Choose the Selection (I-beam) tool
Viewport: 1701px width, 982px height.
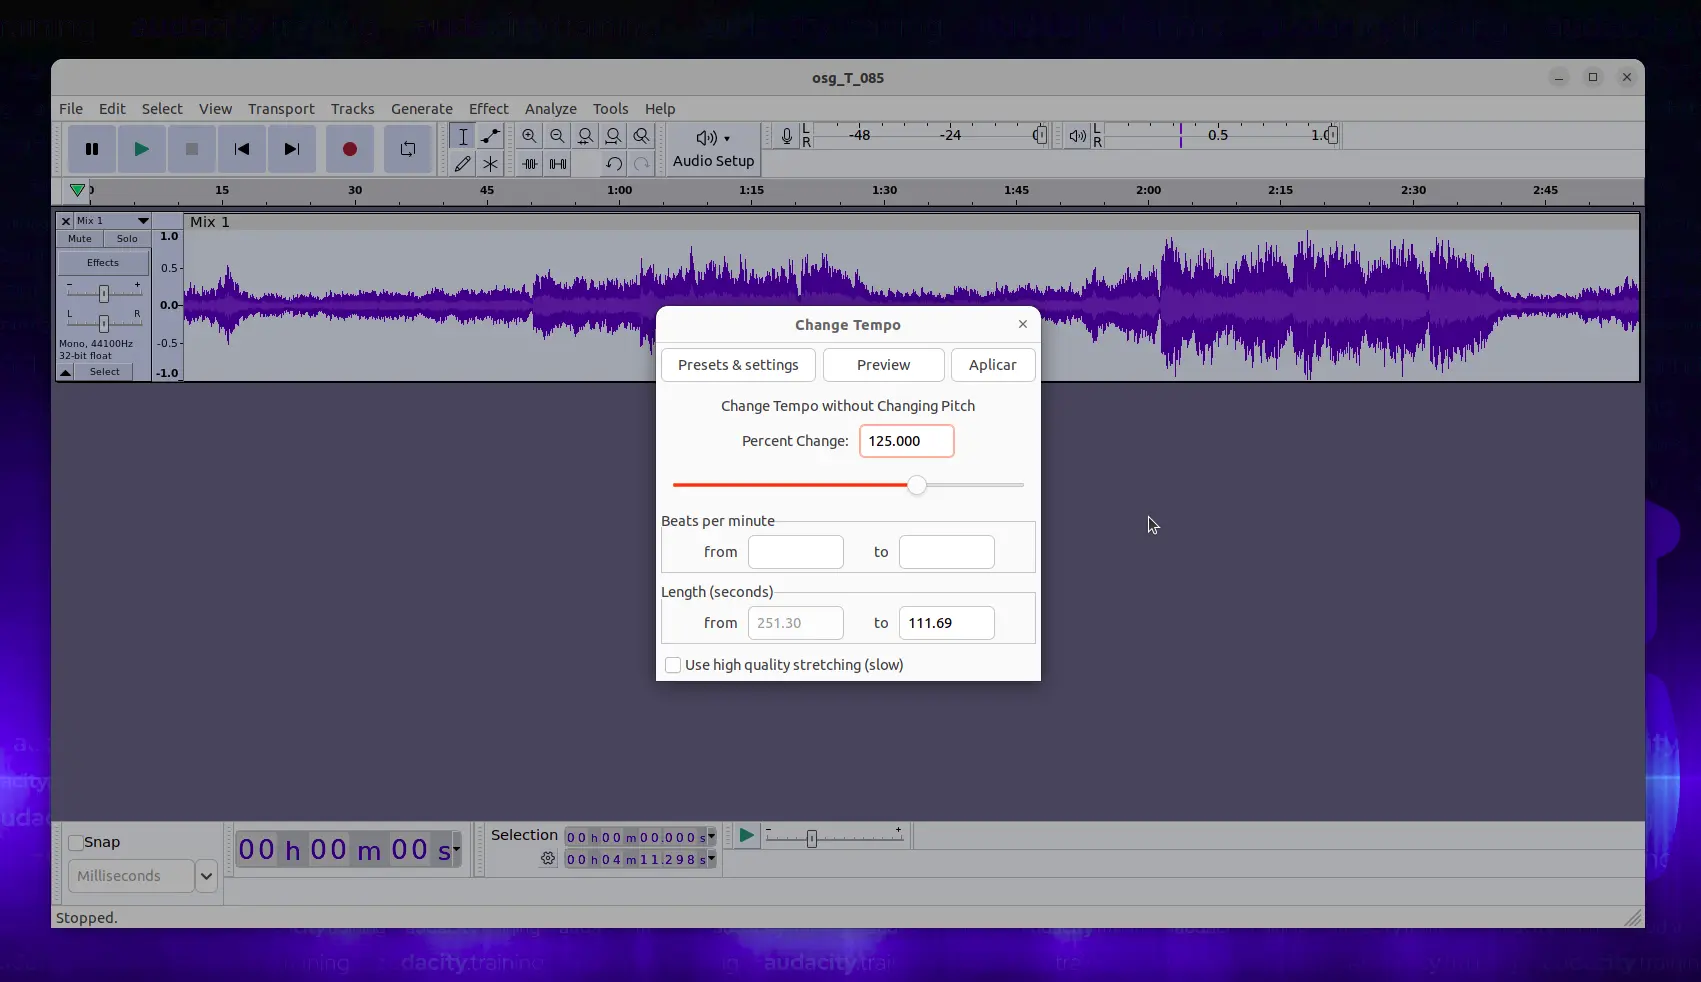pyautogui.click(x=462, y=136)
